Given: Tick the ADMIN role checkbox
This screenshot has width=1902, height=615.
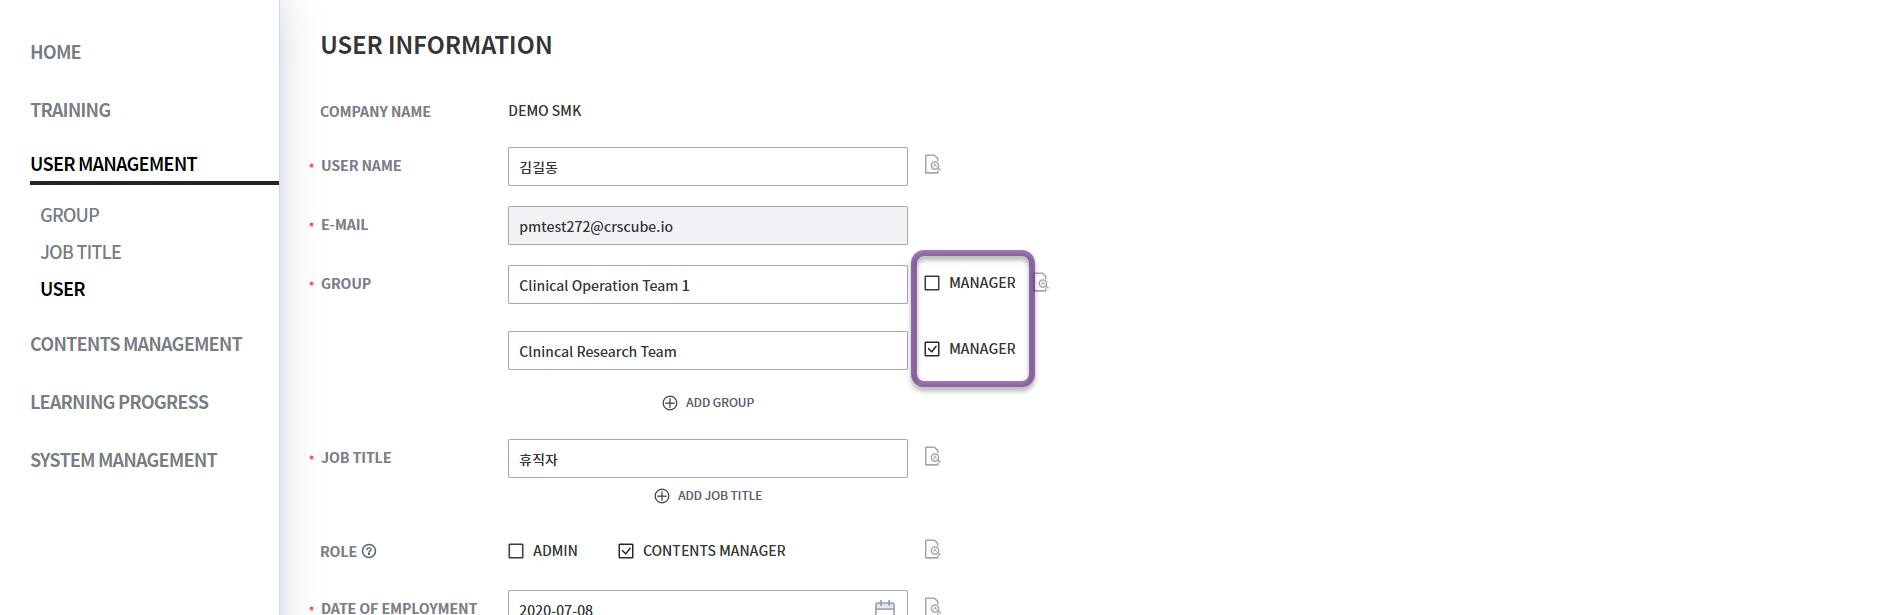Looking at the screenshot, I should (516, 551).
